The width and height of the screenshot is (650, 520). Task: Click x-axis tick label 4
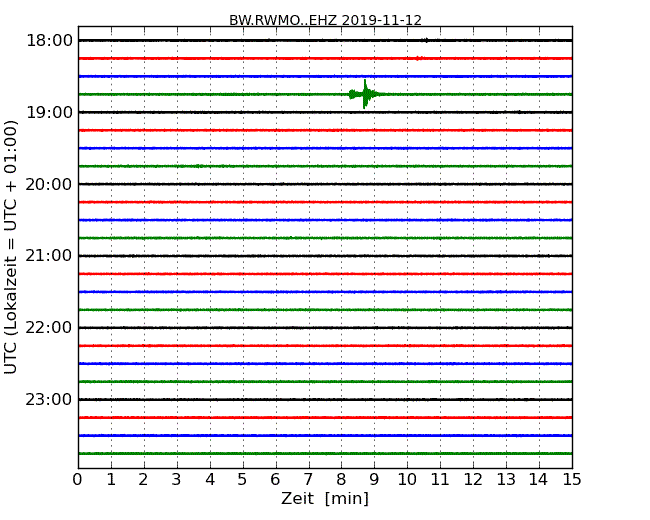click(x=210, y=480)
